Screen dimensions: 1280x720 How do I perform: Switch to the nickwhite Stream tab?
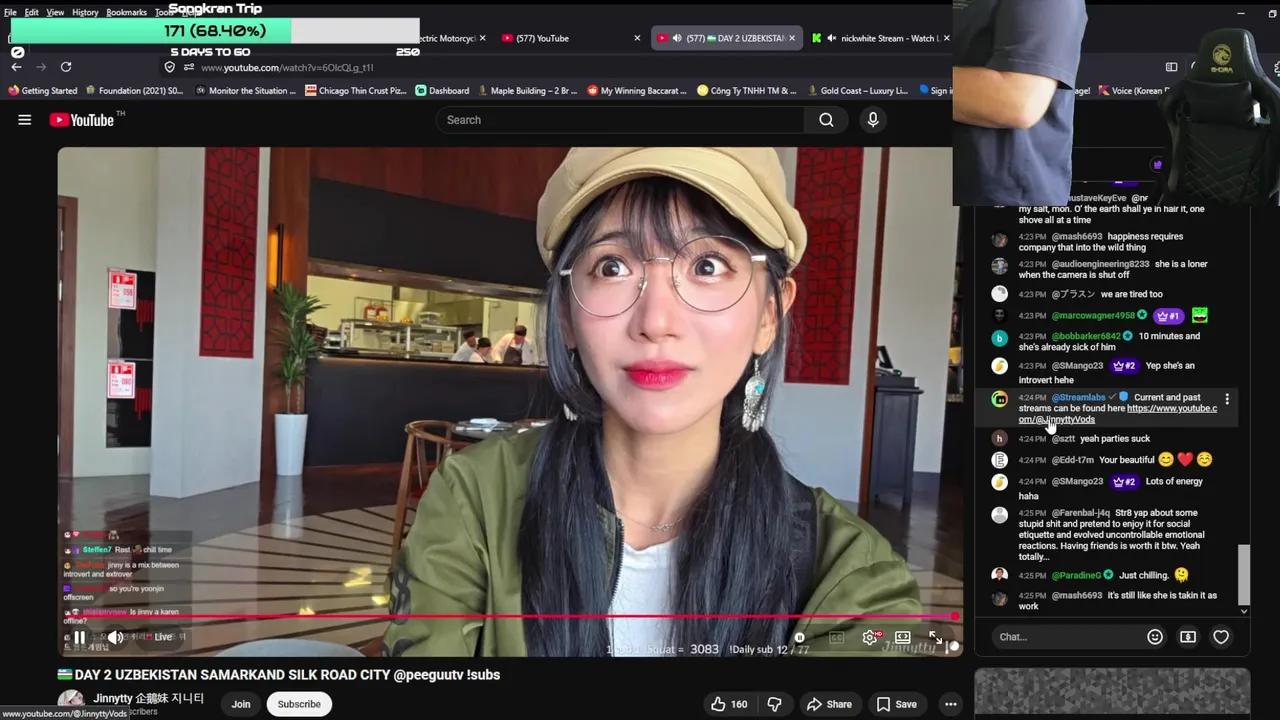click(880, 38)
